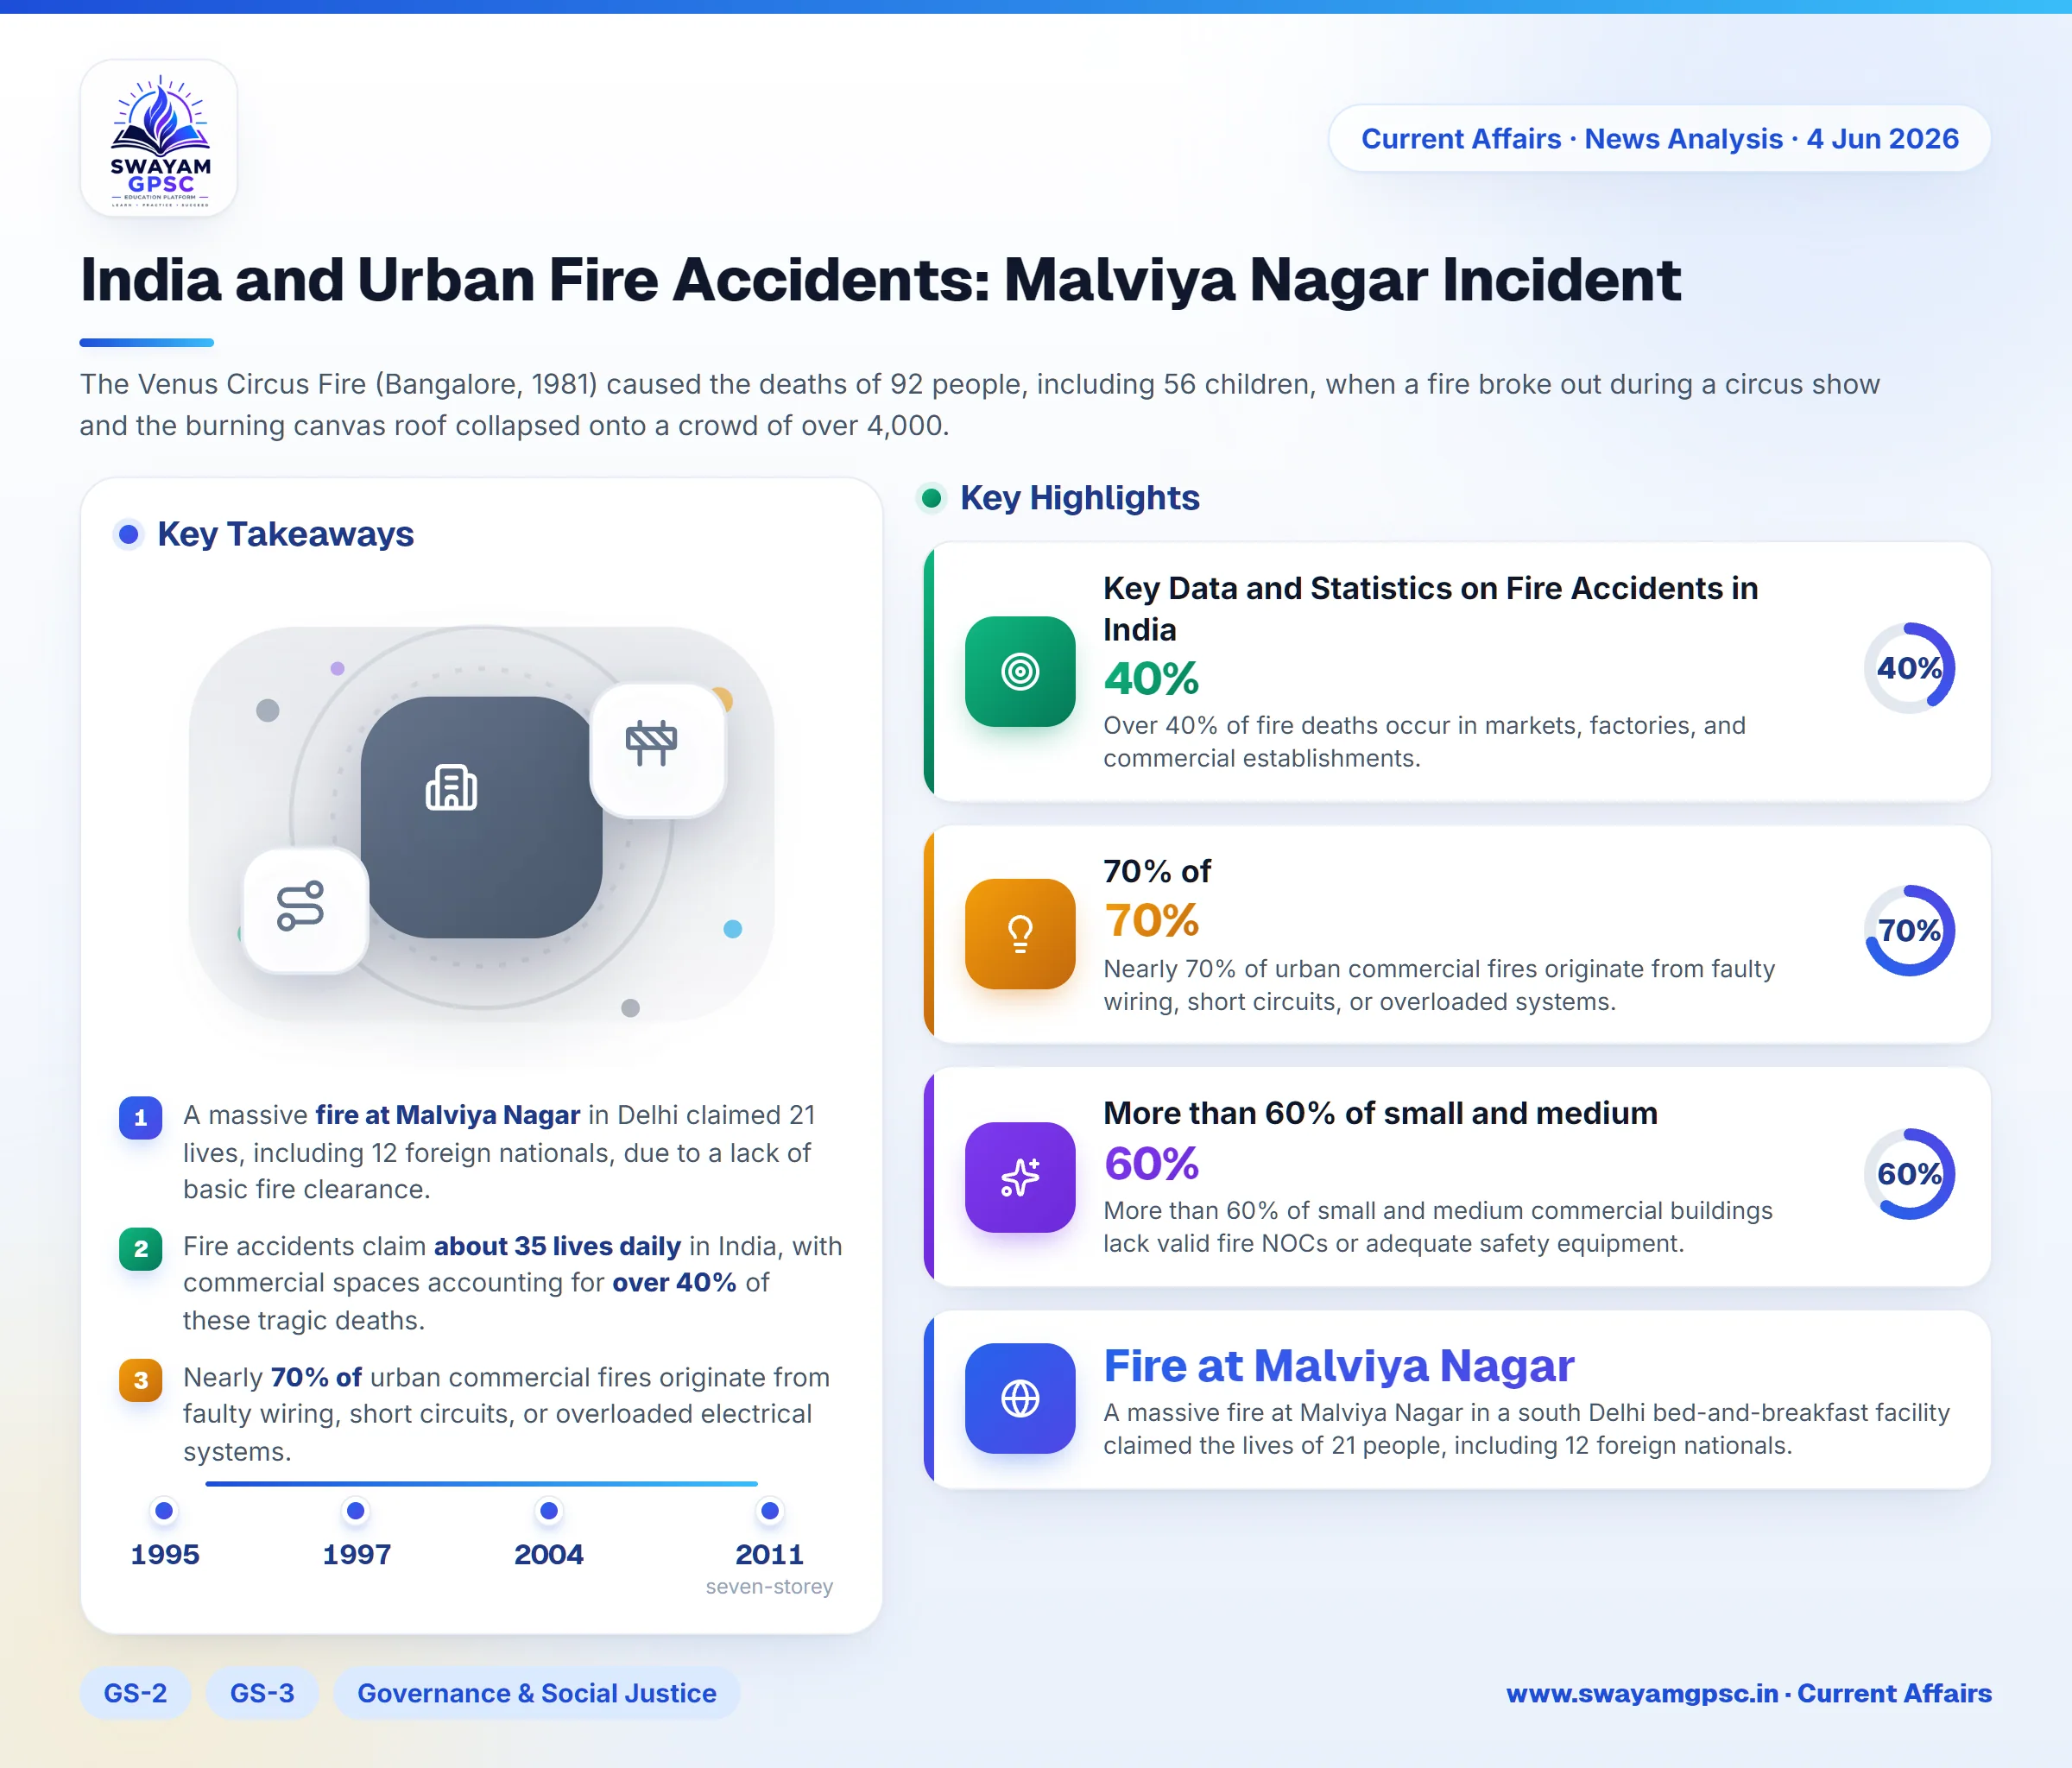This screenshot has width=2072, height=1768.
Task: Click the barrier construction icon tile
Action: pyautogui.click(x=657, y=749)
